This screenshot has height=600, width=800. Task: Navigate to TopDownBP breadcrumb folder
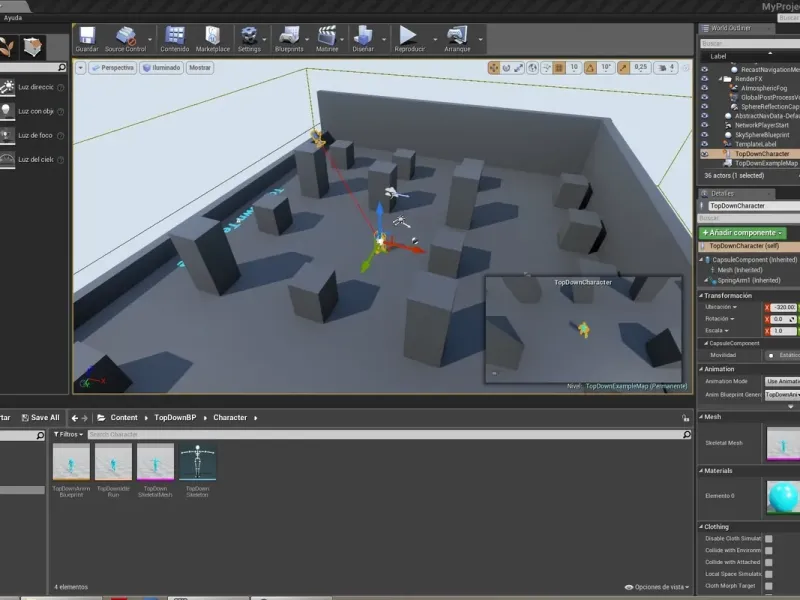(x=175, y=418)
